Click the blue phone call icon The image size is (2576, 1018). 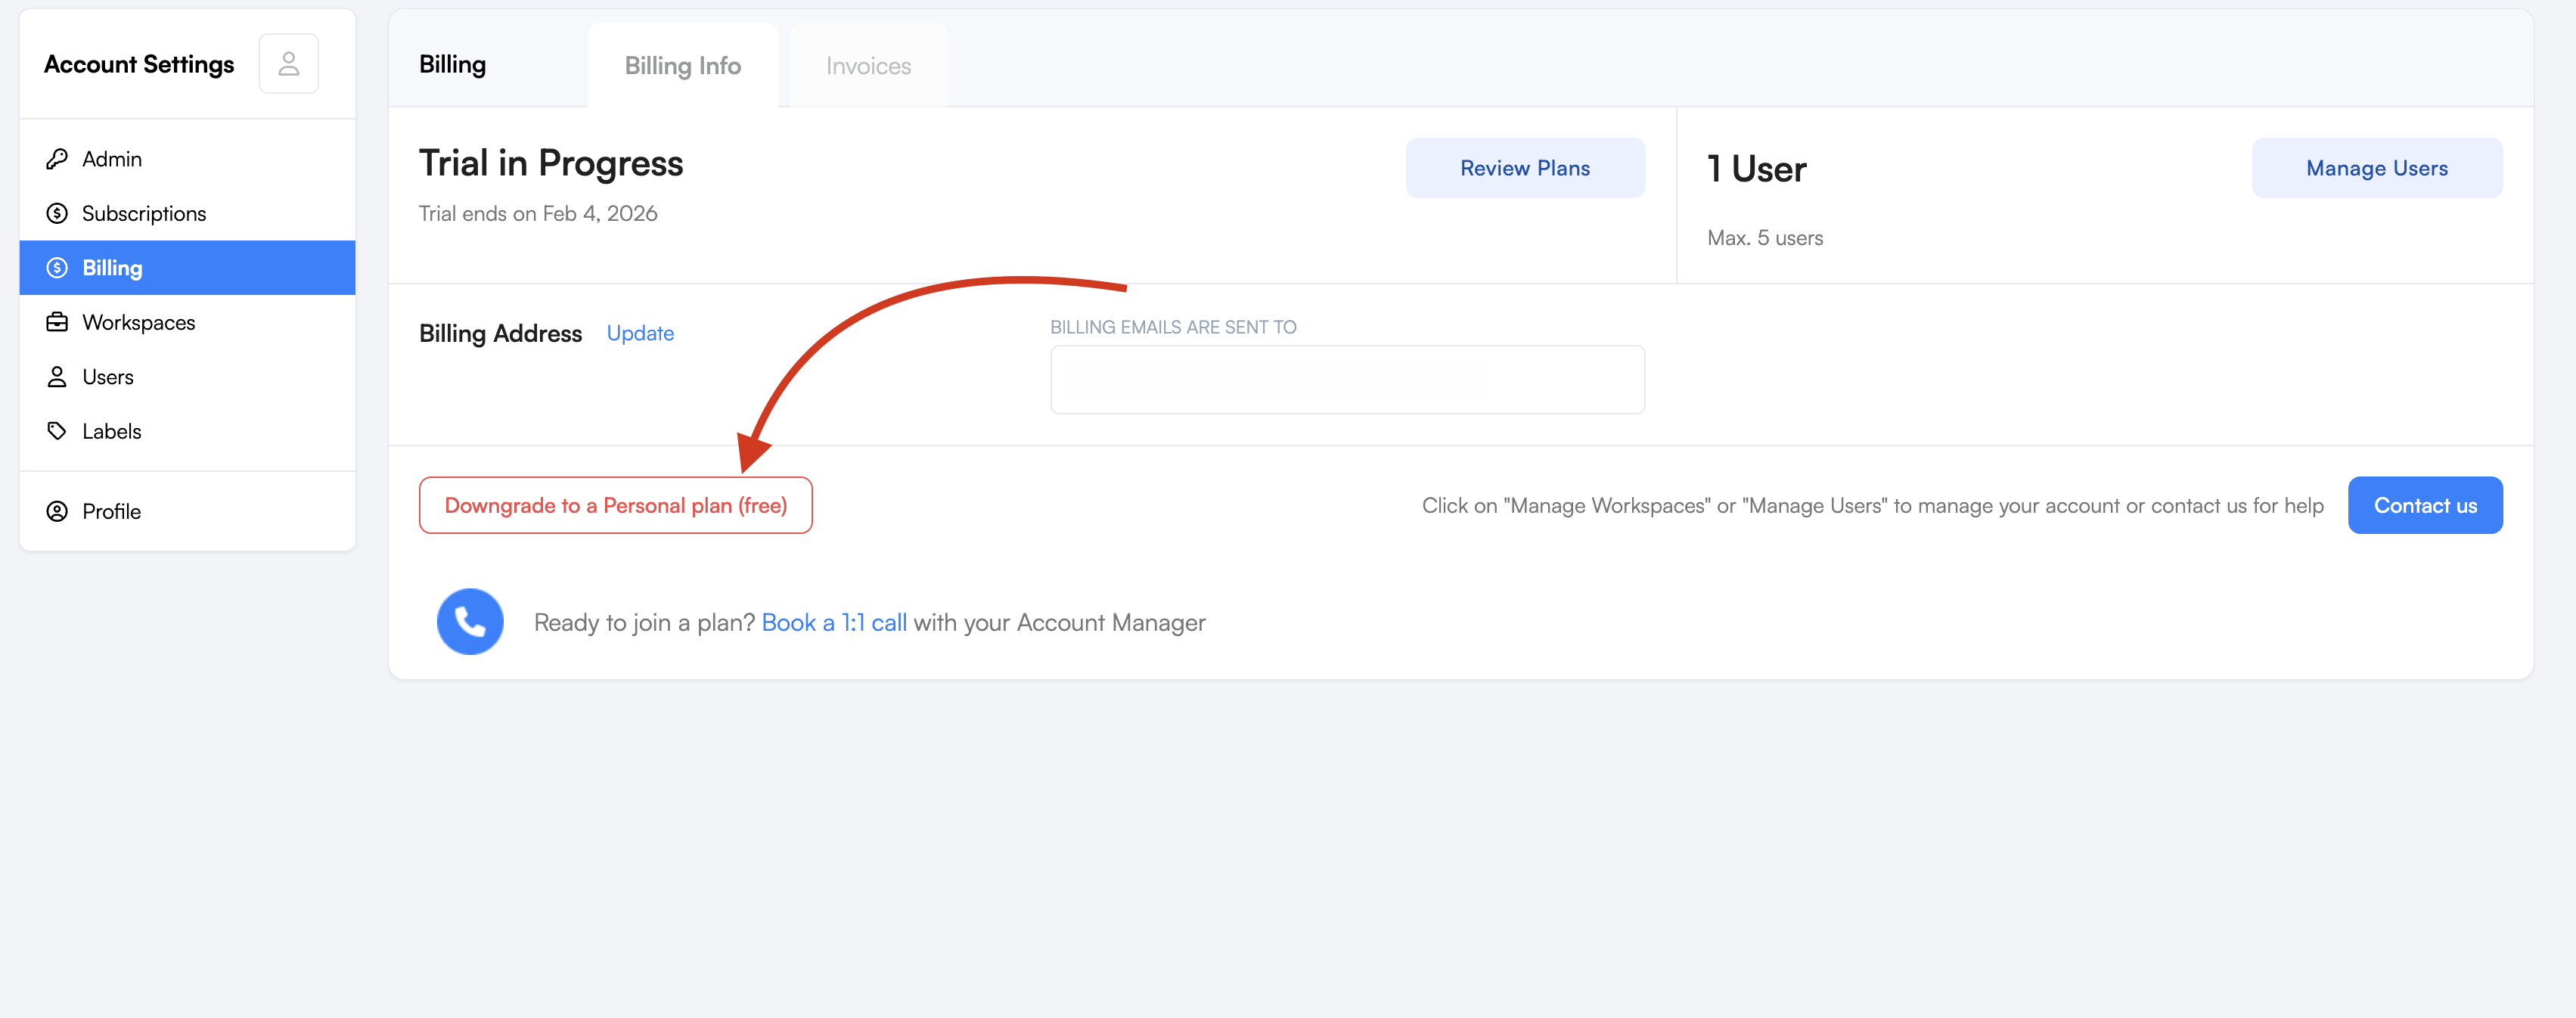pos(470,621)
